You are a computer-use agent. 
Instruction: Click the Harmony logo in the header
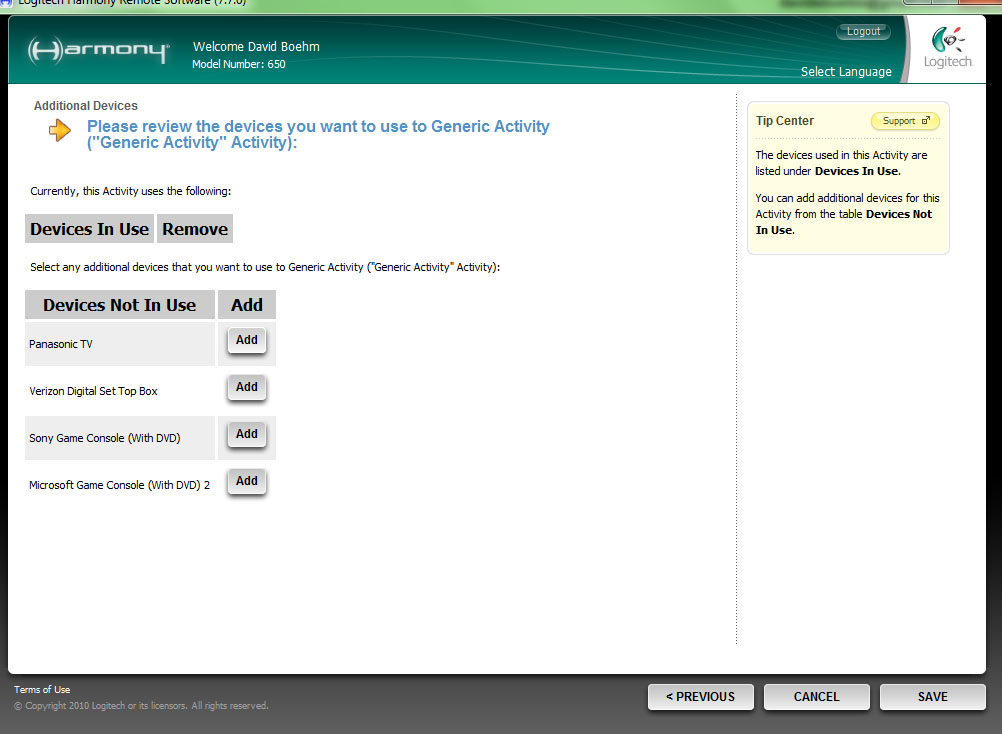[x=98, y=51]
